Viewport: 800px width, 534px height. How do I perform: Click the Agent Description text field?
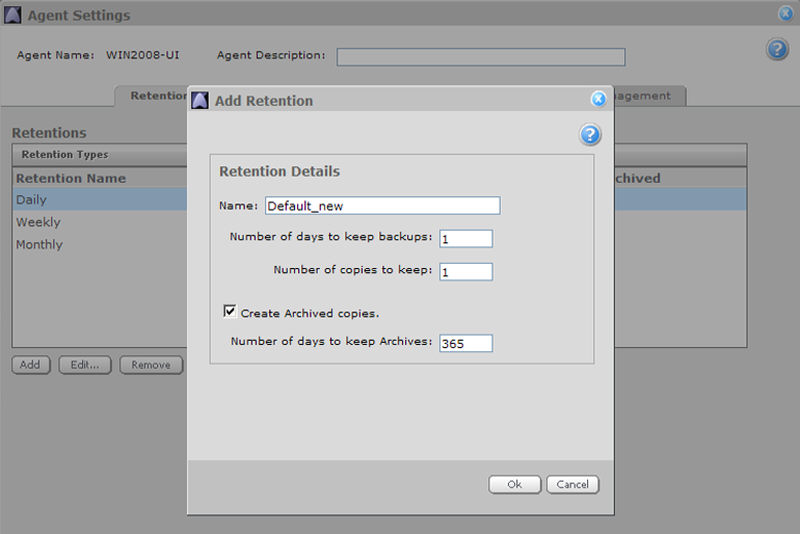coord(480,57)
